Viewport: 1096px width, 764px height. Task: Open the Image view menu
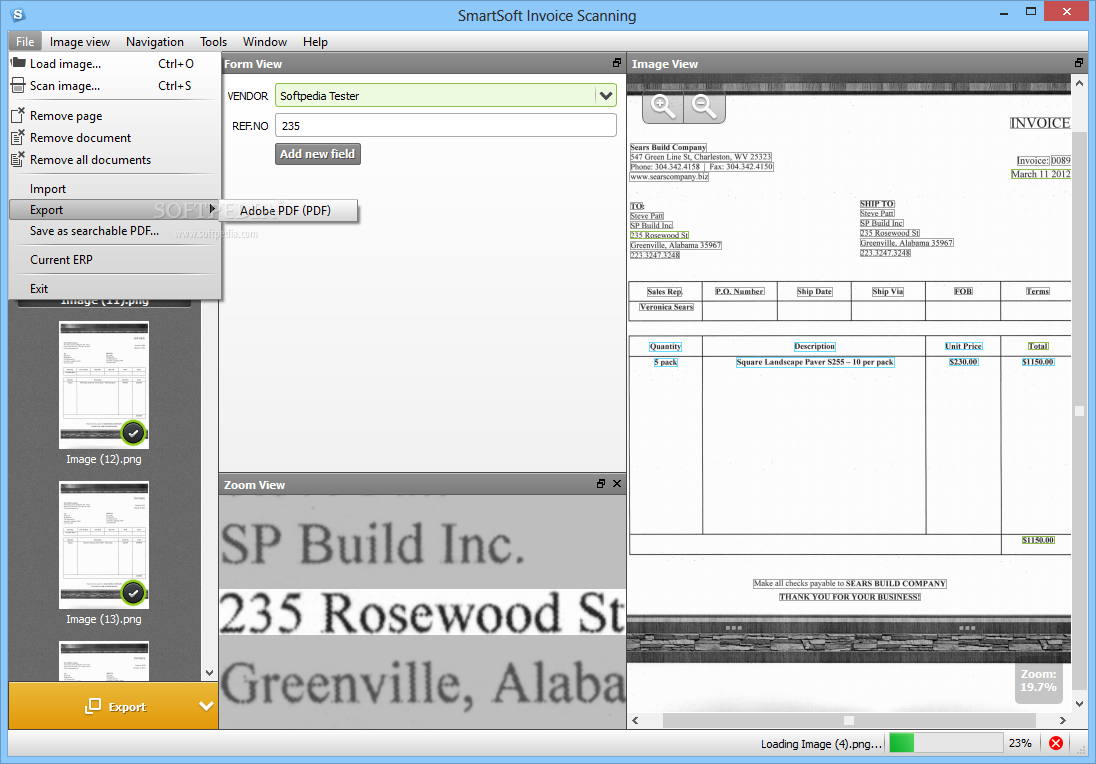coord(80,42)
